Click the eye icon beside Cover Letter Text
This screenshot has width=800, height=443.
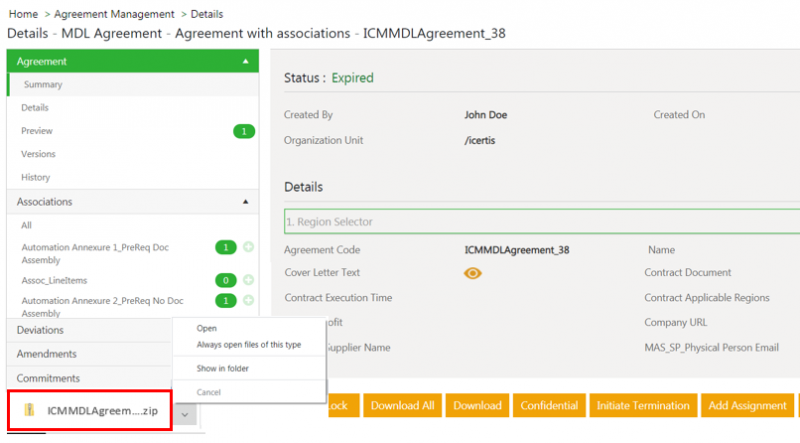pos(472,273)
